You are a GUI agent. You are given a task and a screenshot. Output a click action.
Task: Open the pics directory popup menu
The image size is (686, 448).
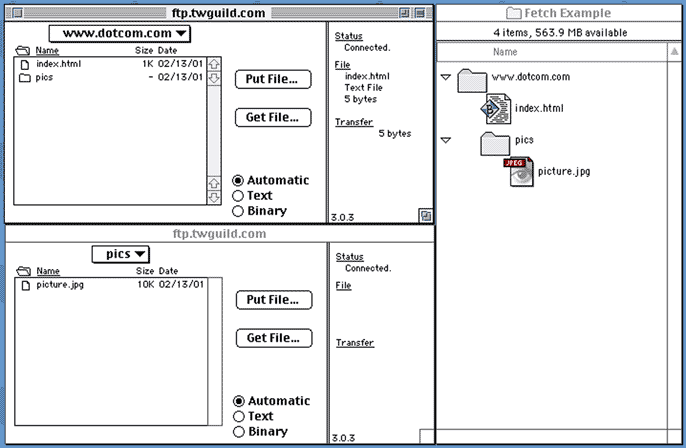pos(121,254)
